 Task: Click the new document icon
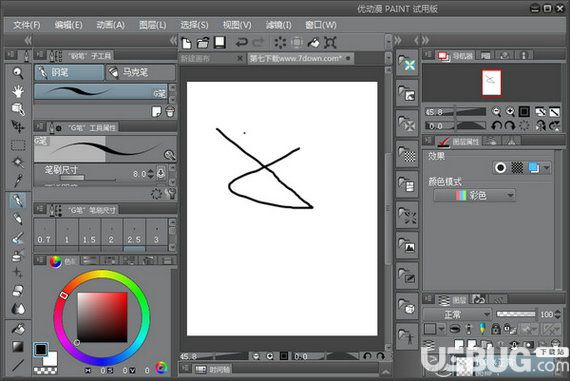coord(186,43)
